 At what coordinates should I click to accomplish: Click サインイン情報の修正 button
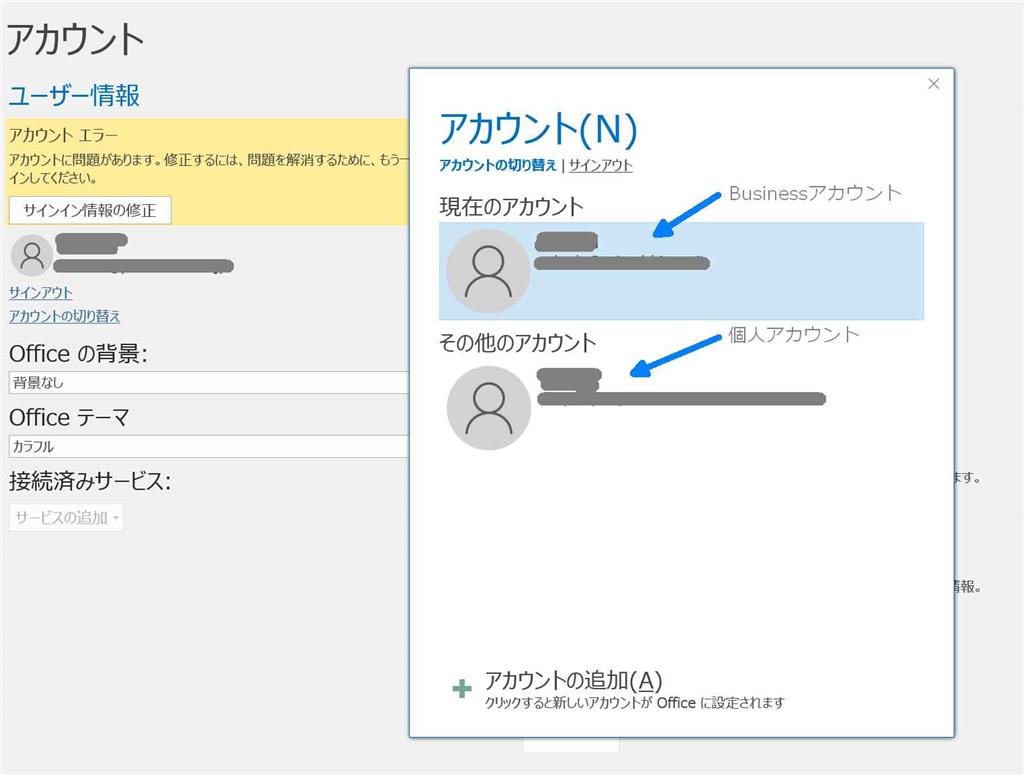[x=90, y=210]
